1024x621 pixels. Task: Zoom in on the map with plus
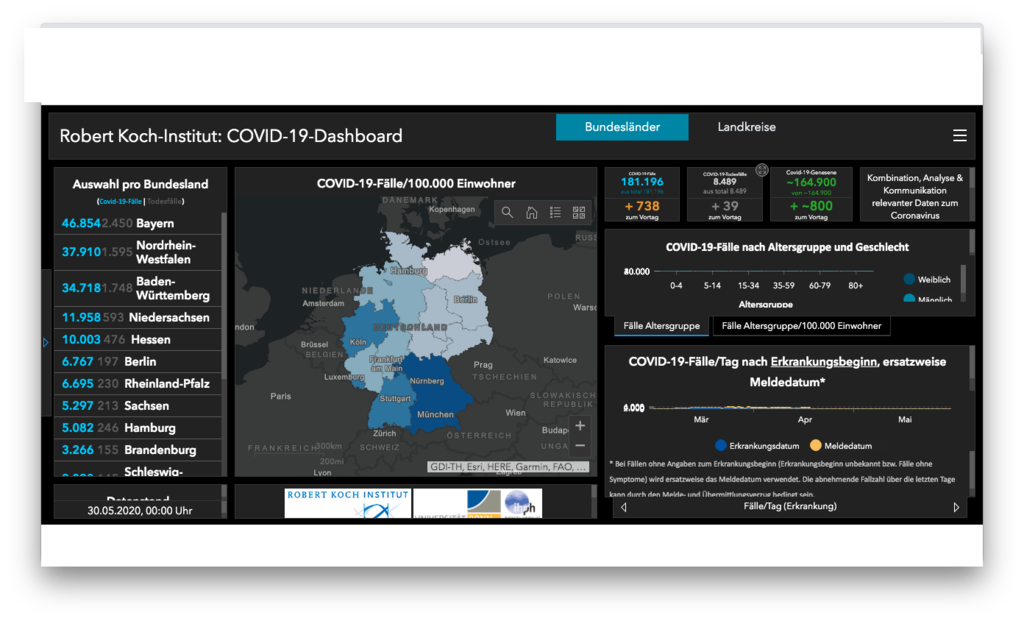tap(580, 426)
